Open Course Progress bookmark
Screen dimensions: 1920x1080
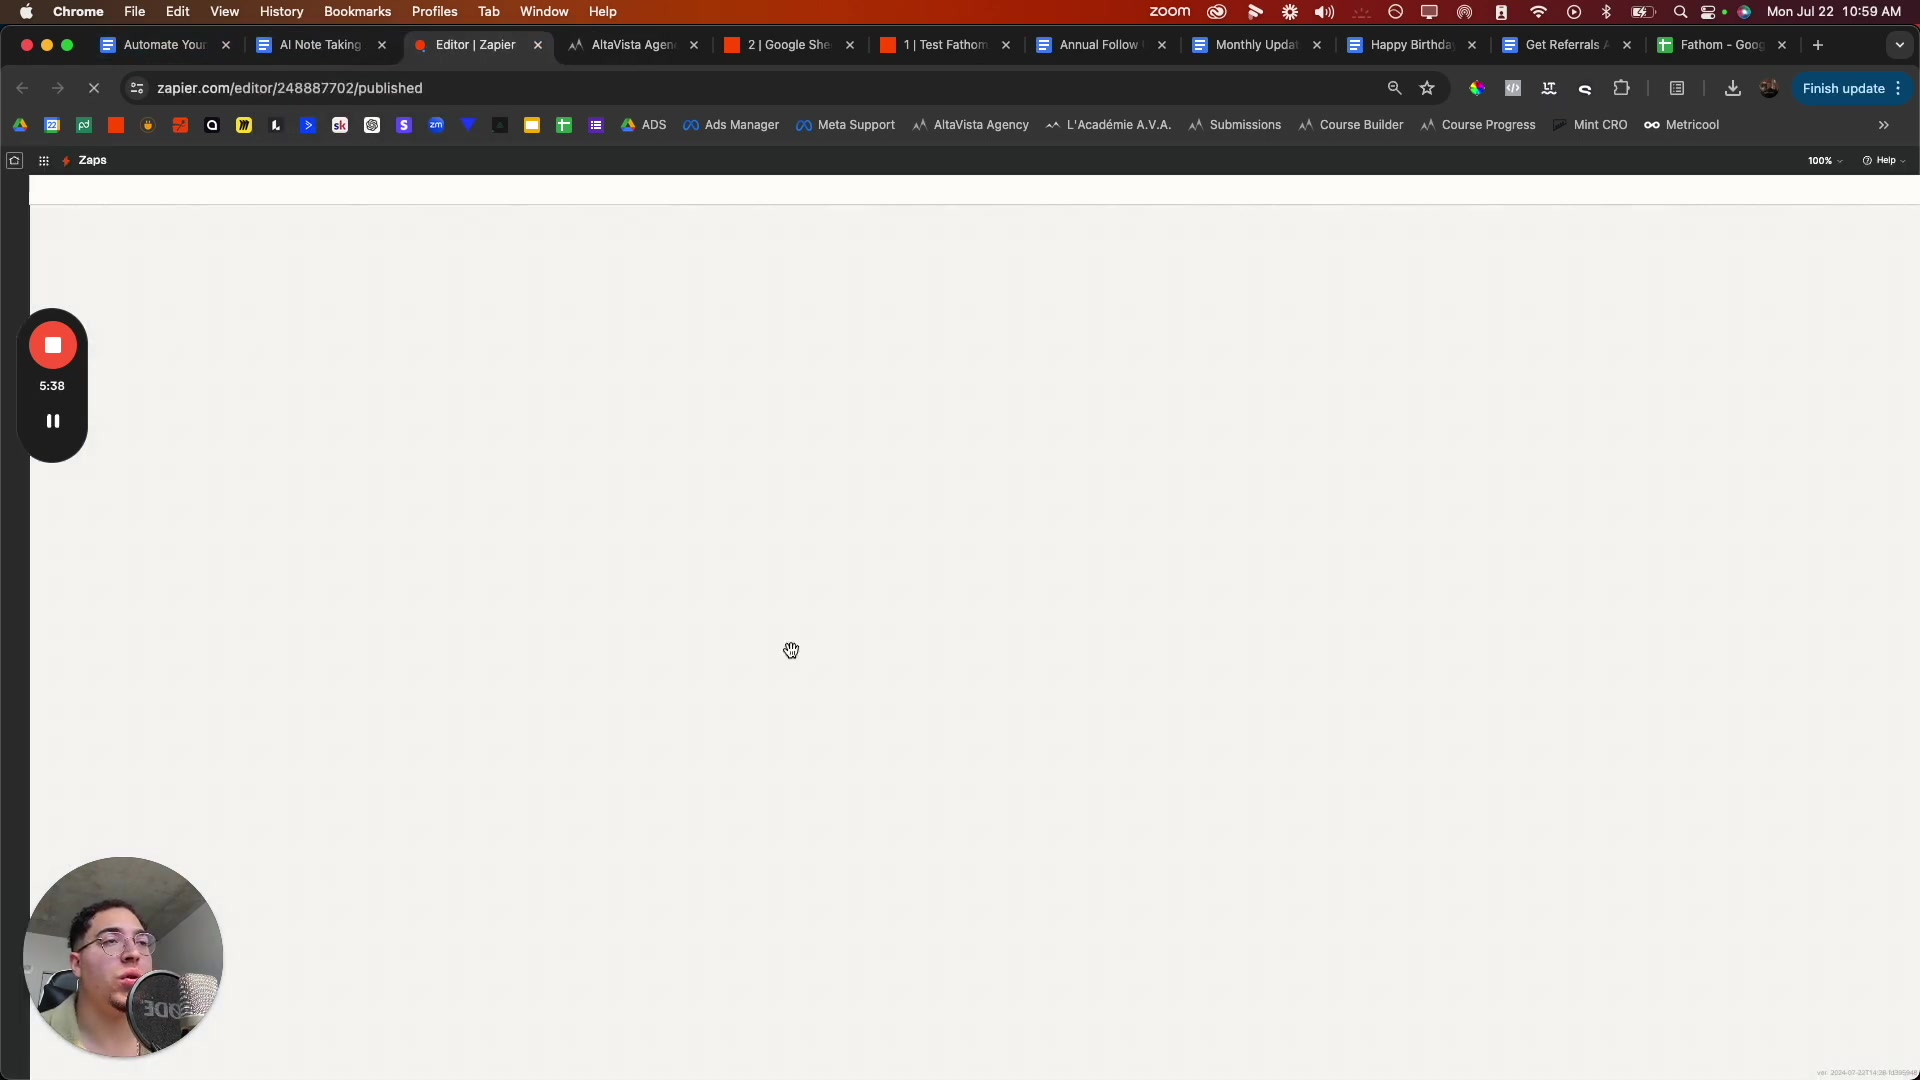(1477, 125)
